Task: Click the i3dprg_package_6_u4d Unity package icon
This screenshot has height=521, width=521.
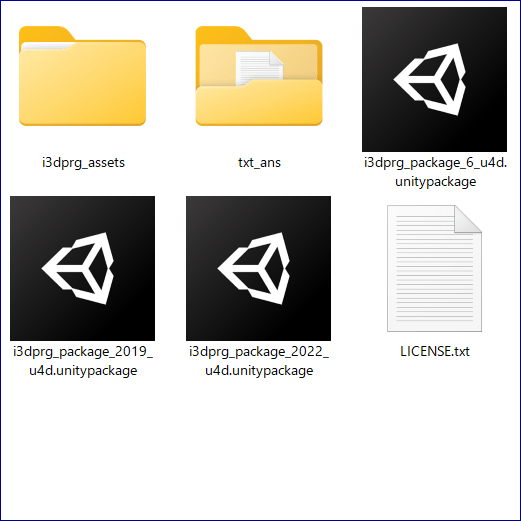Action: click(434, 79)
